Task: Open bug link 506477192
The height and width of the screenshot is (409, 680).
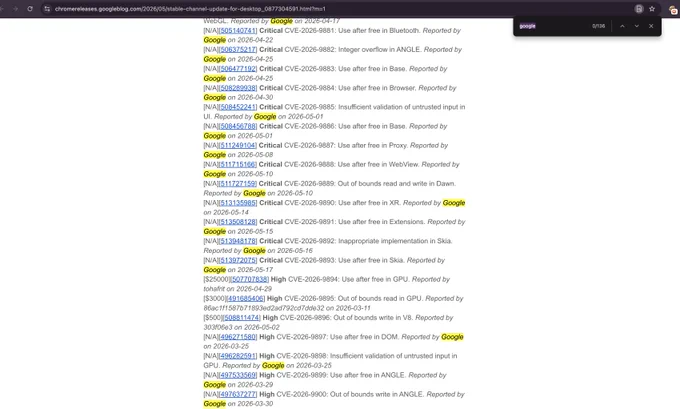Action: pyautogui.click(x=238, y=69)
